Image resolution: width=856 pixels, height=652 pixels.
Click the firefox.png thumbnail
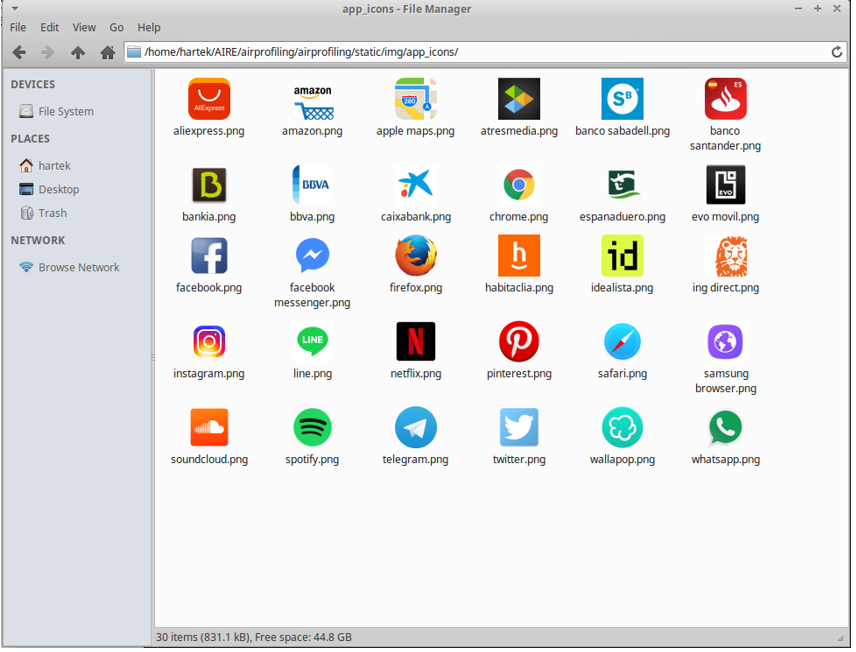click(415, 256)
